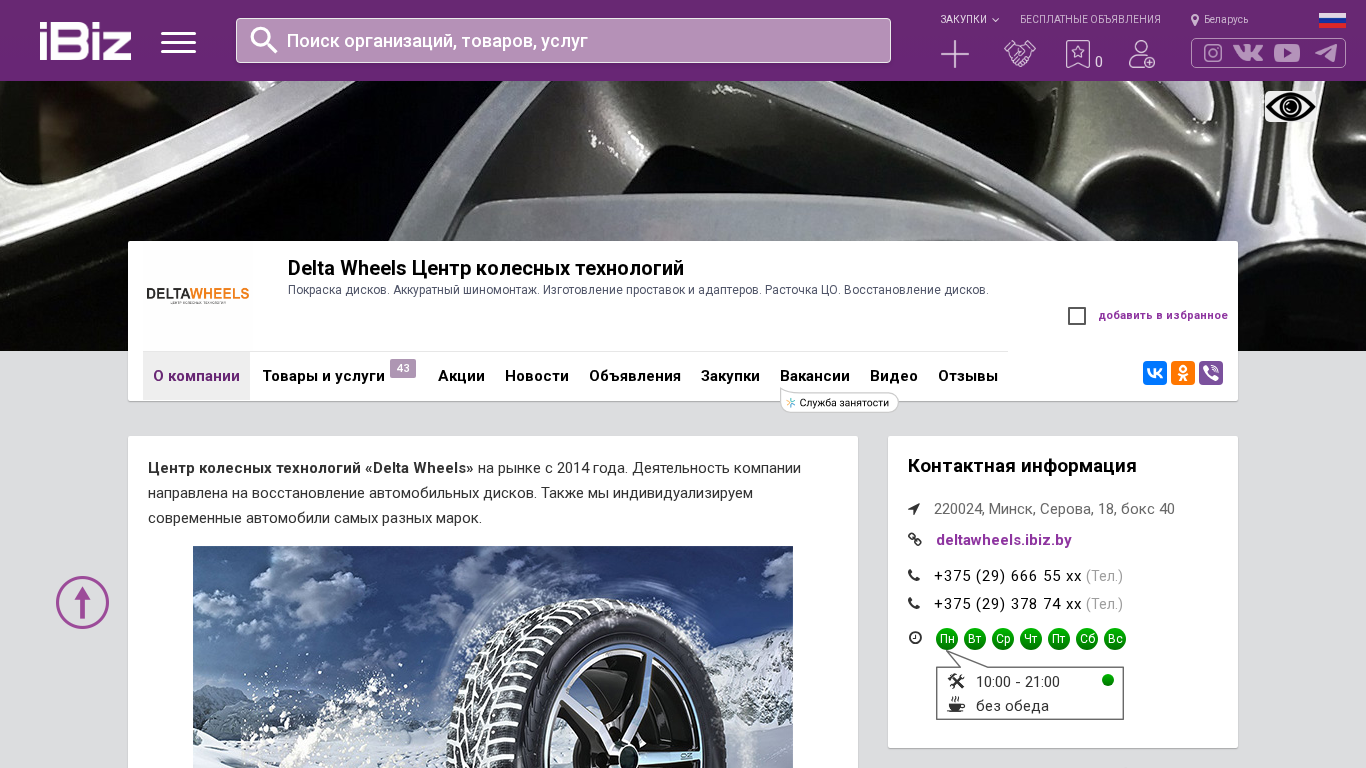Go to the 'Новости' tab

click(x=537, y=376)
